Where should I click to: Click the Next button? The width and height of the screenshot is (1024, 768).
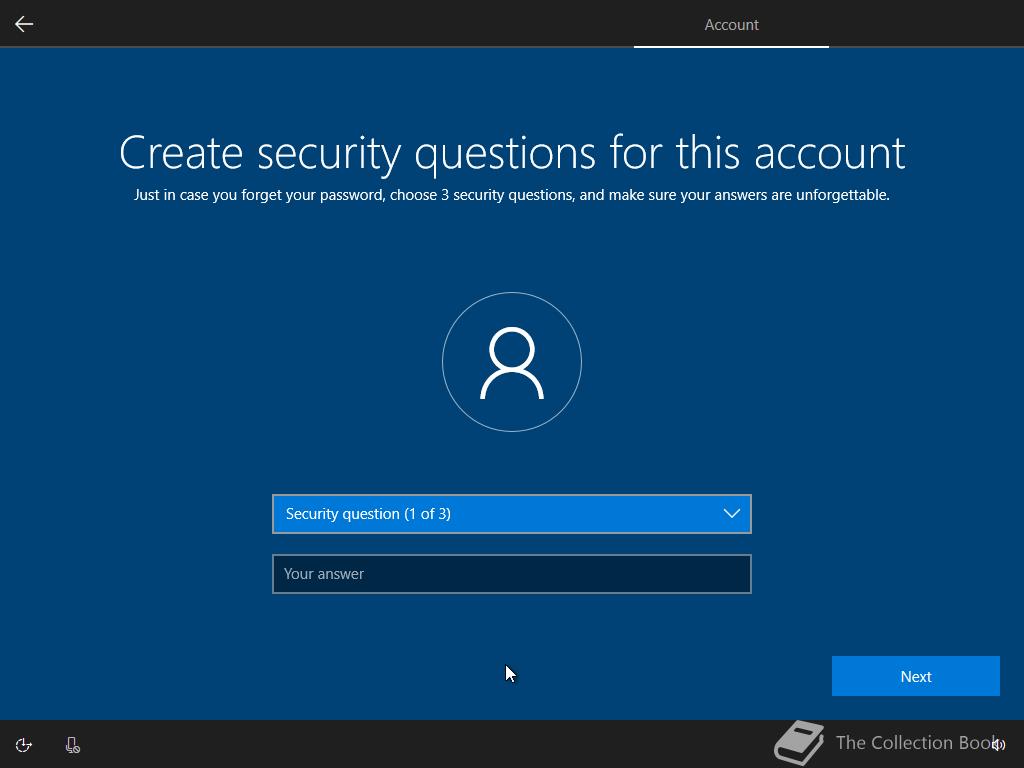coord(916,676)
